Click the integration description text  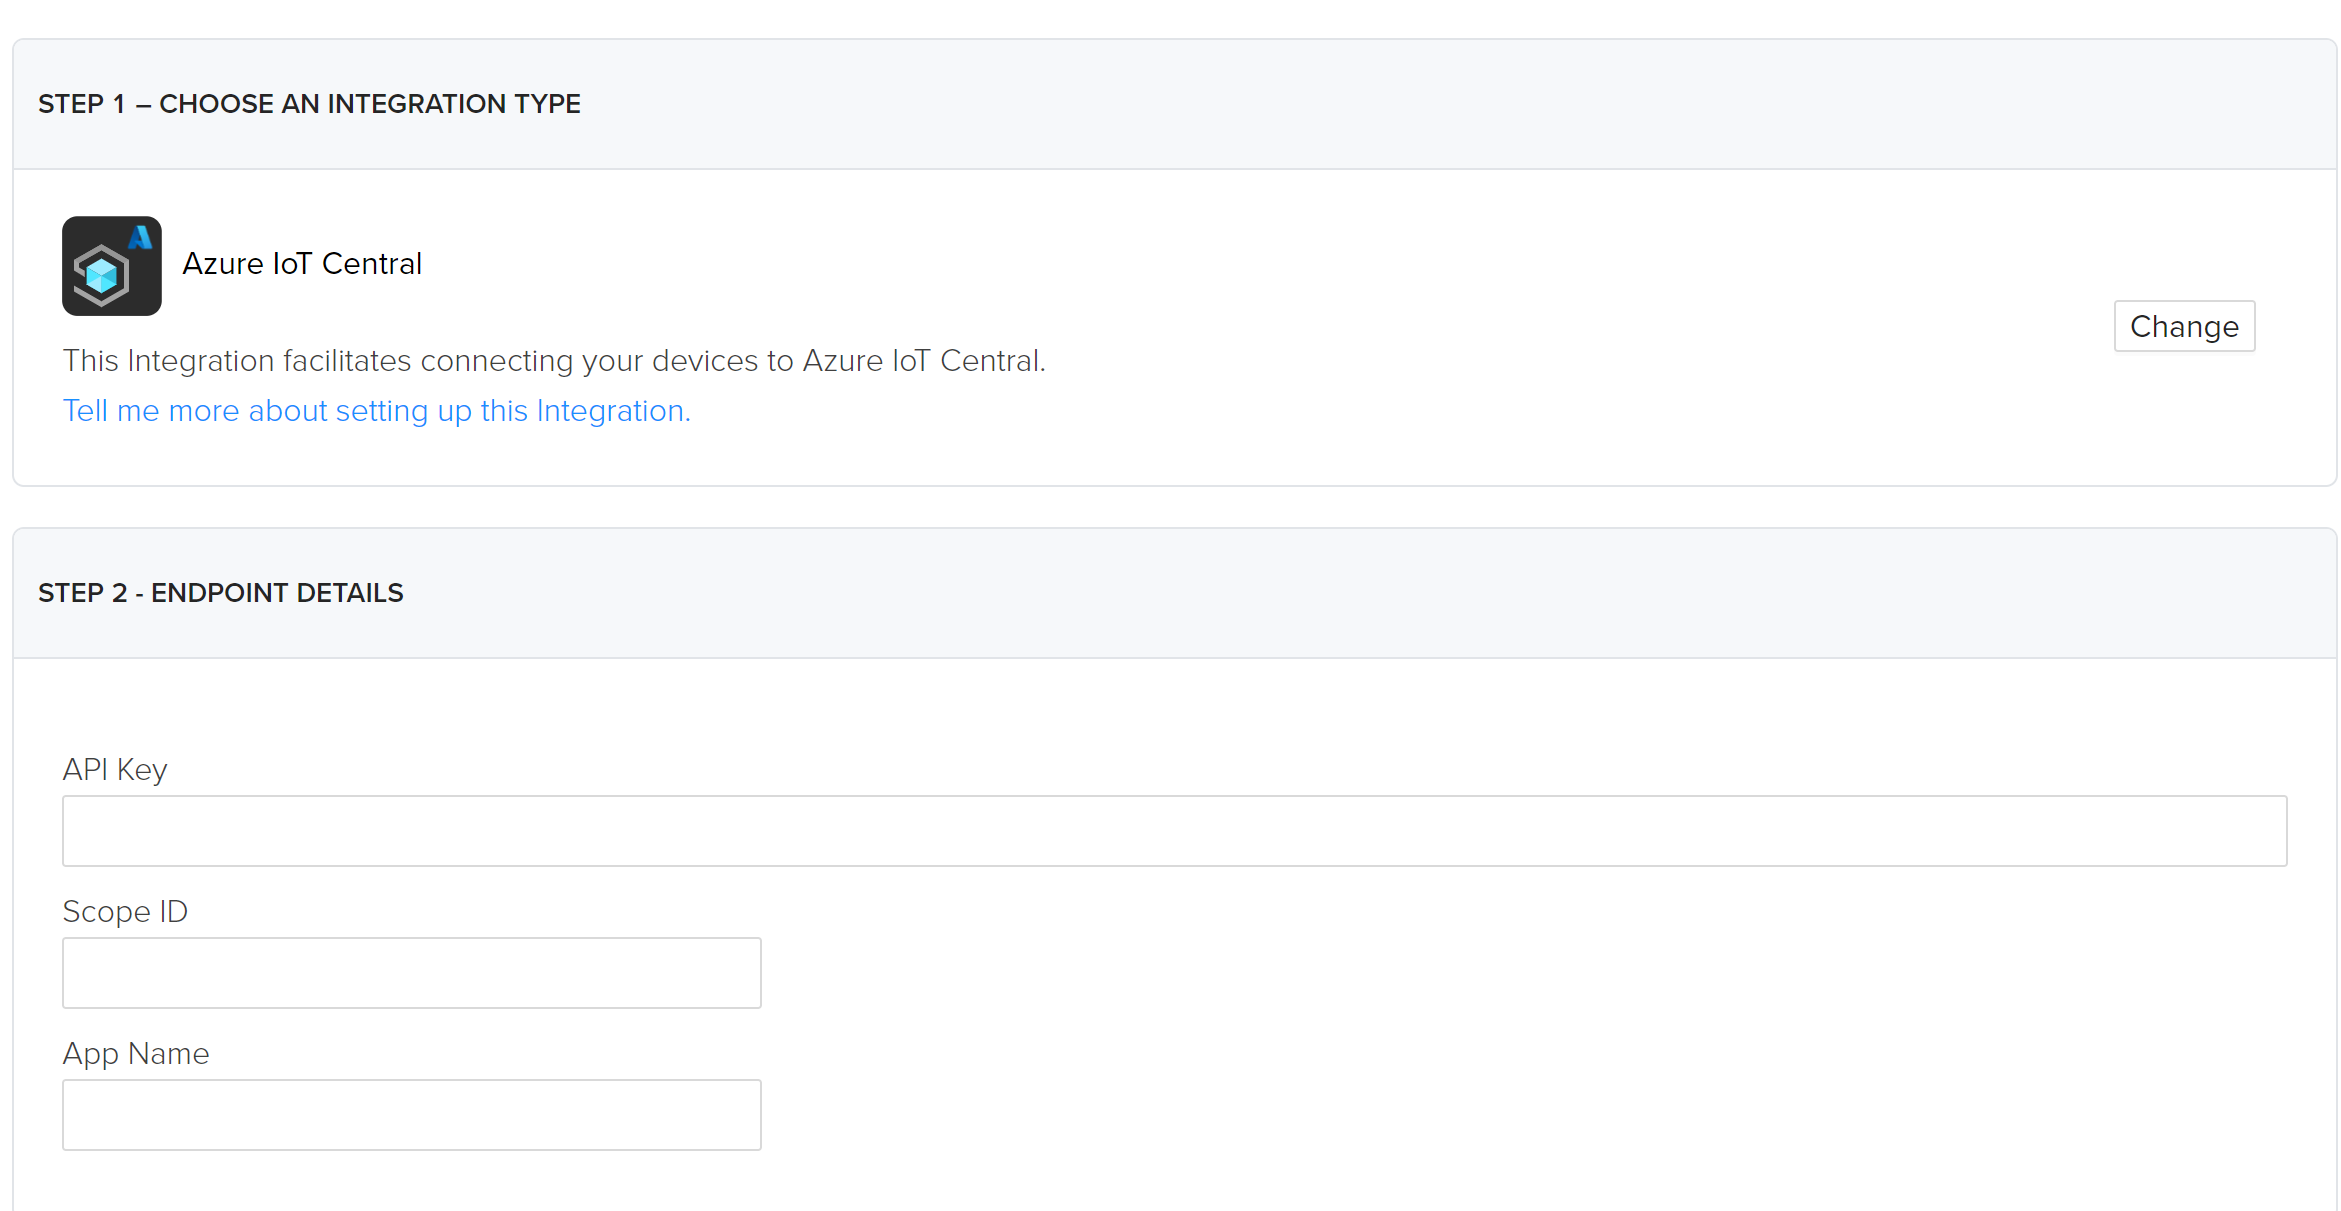(554, 360)
